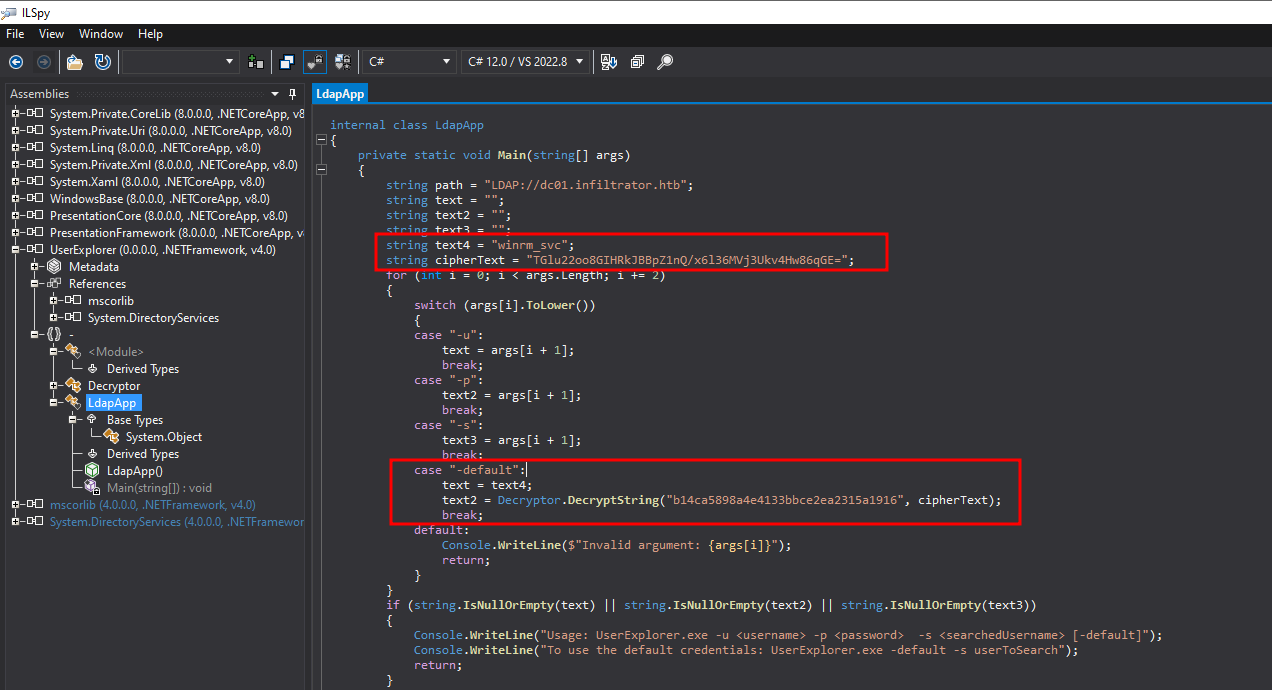Toggle show private and internal types
1272x690 pixels.
click(314, 62)
